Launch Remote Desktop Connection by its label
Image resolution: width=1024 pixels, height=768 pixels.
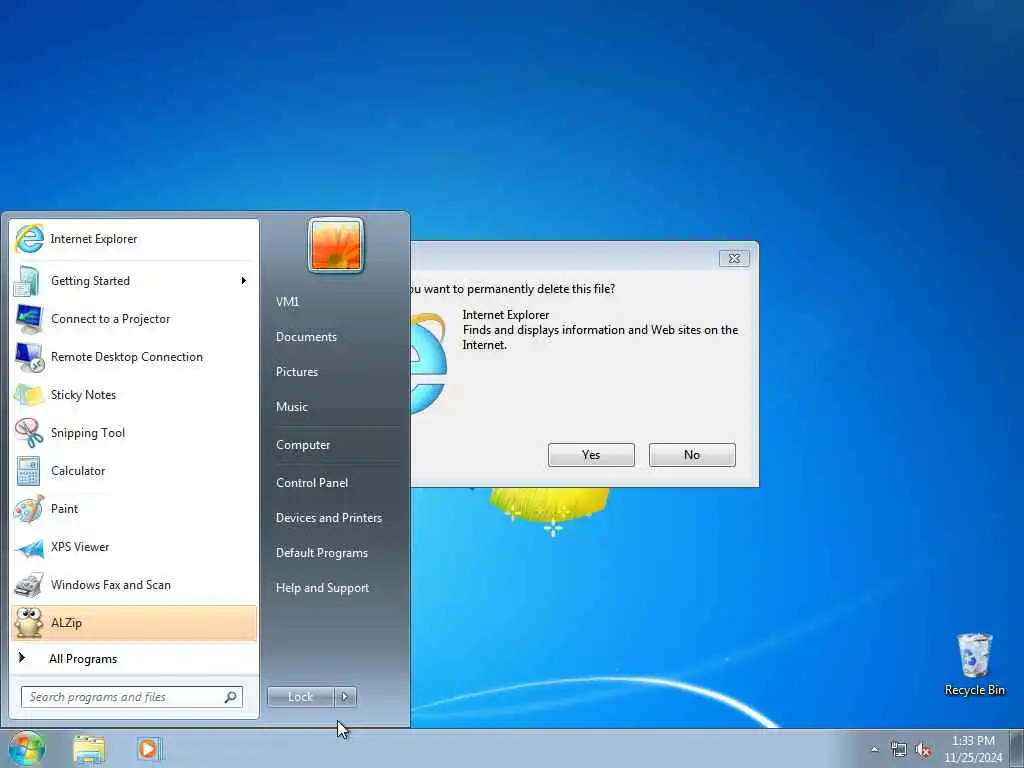point(127,357)
